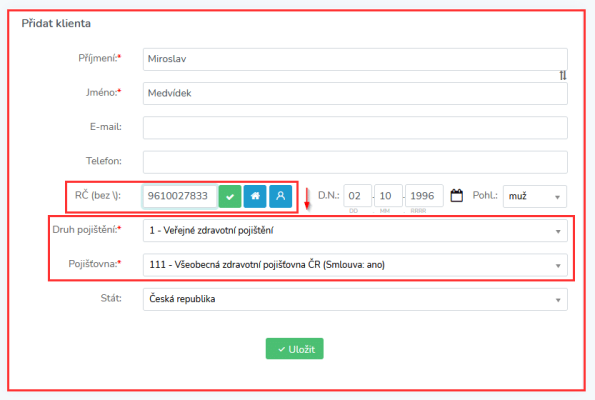
Task: Click the green Uložit button
Action: [x=294, y=349]
